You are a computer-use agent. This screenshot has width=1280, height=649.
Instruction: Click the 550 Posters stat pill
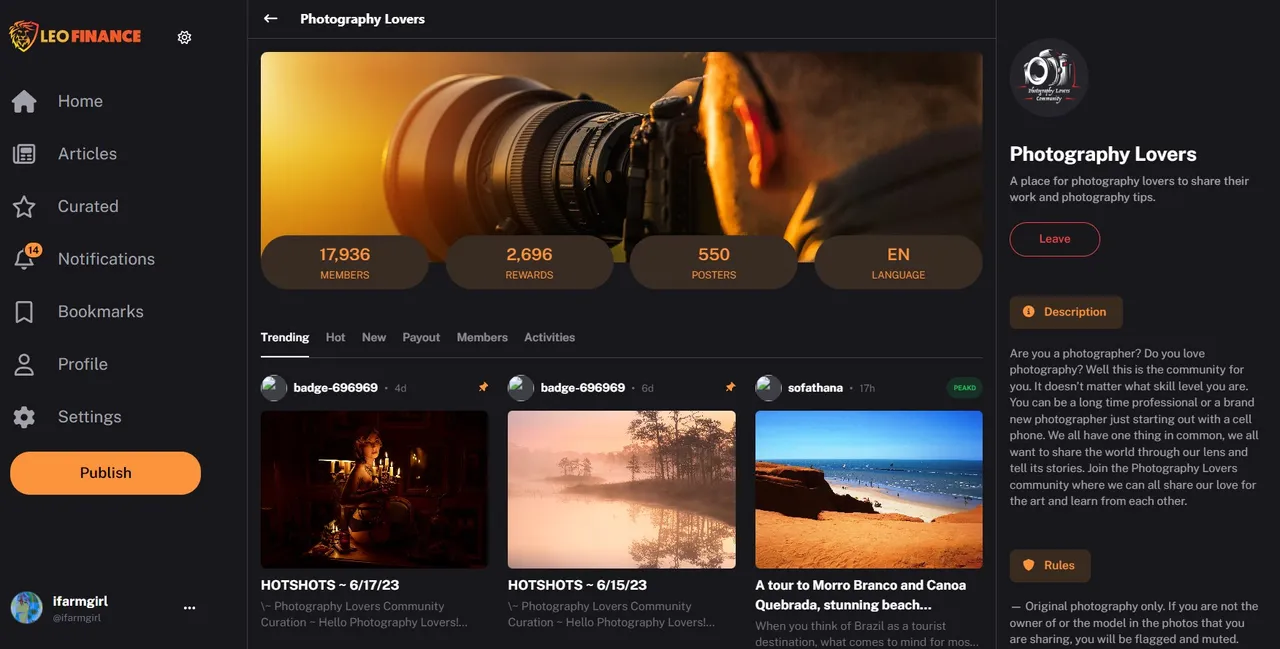(714, 262)
